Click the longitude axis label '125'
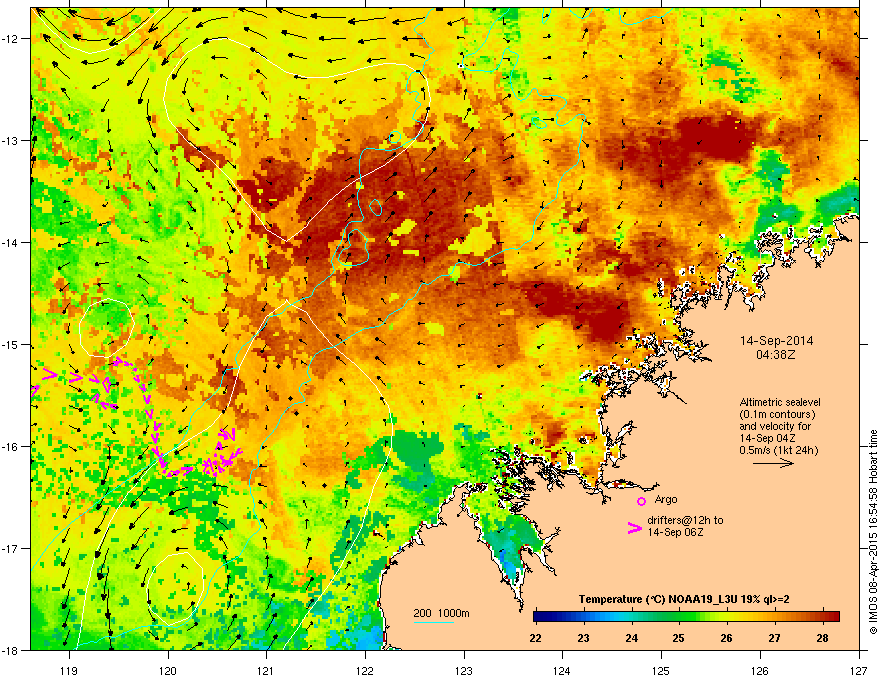880x680 pixels. click(661, 670)
